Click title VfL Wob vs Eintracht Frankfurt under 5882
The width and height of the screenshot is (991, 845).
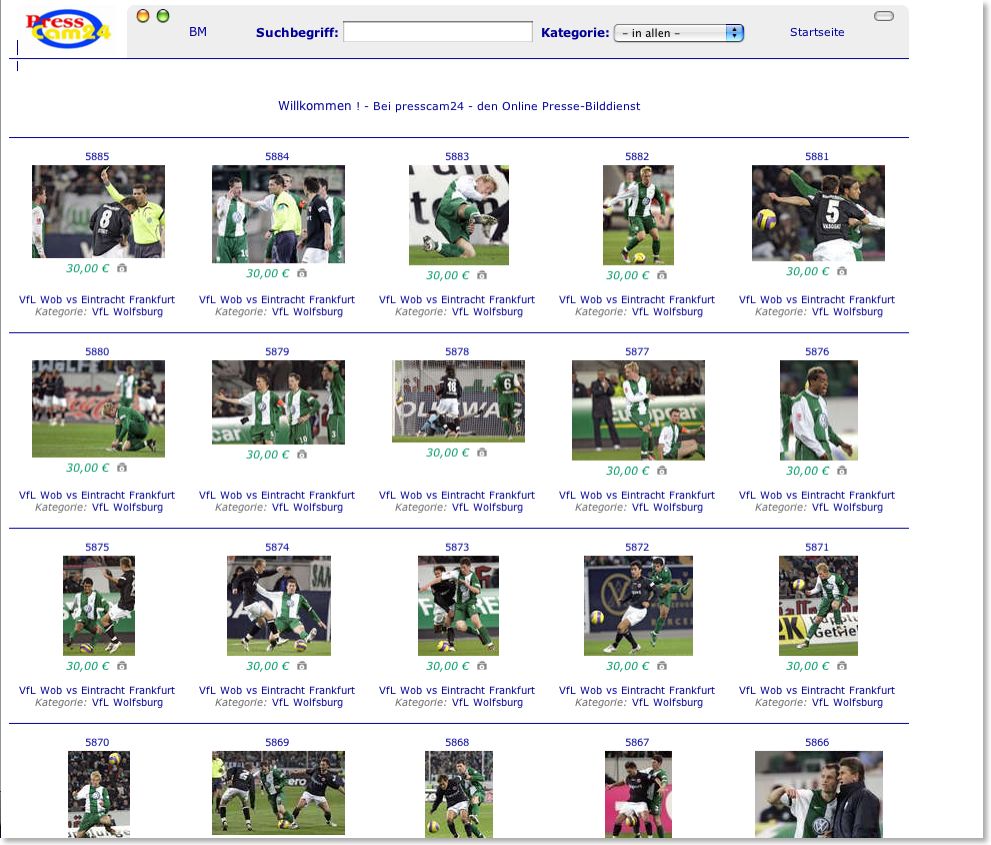(636, 300)
